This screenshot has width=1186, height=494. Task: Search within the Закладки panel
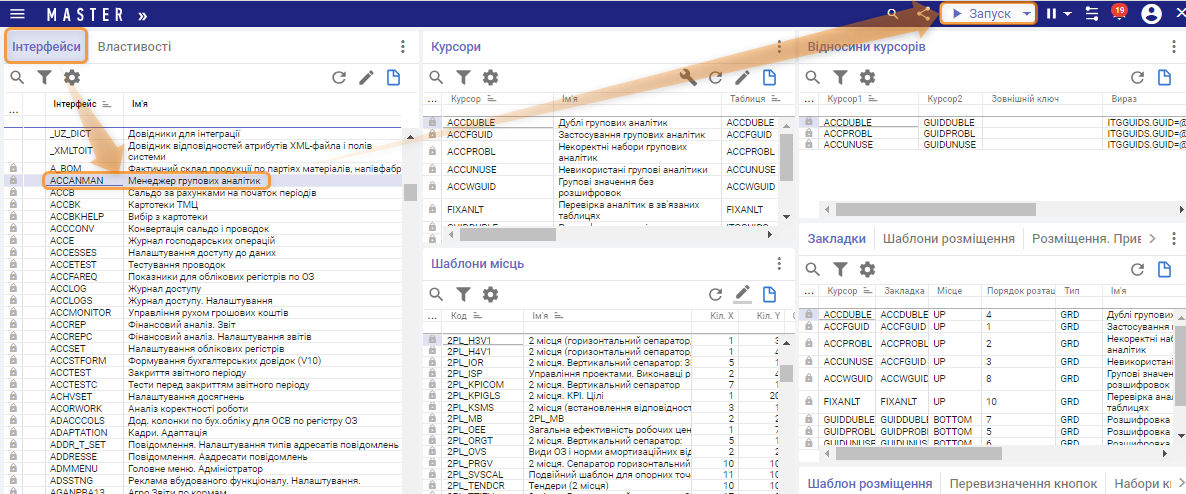tap(814, 269)
